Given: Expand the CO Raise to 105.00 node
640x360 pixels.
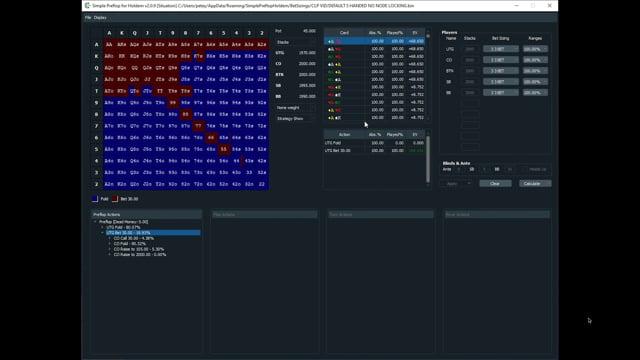Looking at the screenshot, I should tap(110, 249).
